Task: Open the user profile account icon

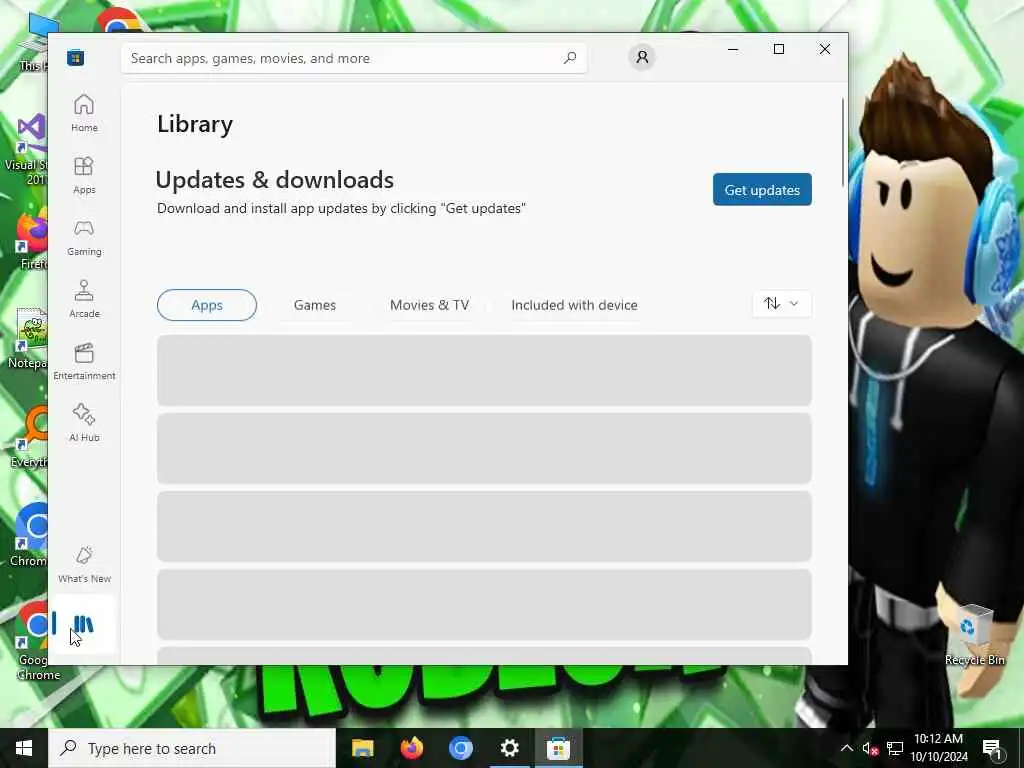Action: (642, 57)
